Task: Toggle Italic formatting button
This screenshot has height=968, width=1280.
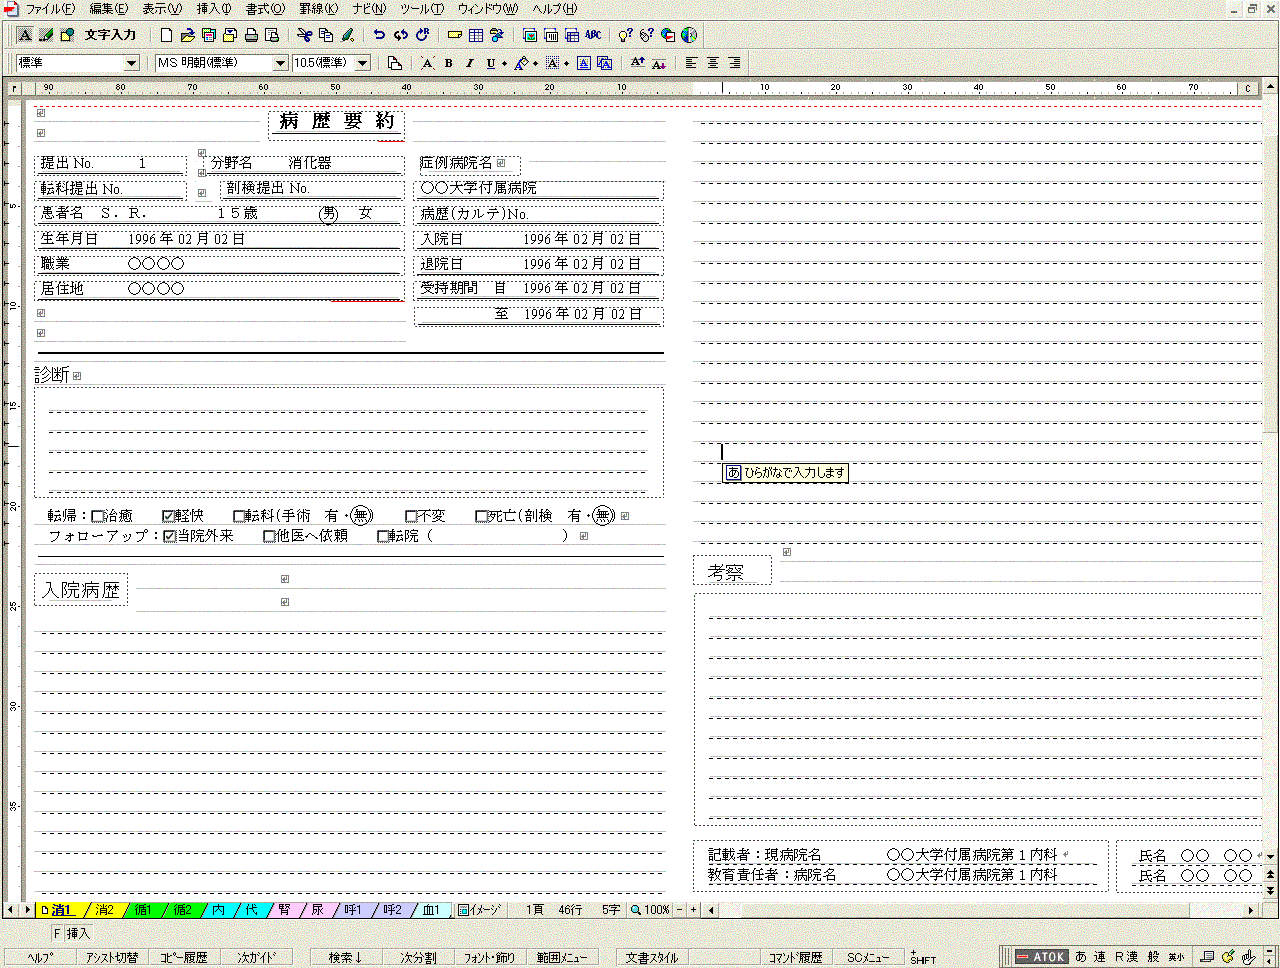Action: coord(469,63)
